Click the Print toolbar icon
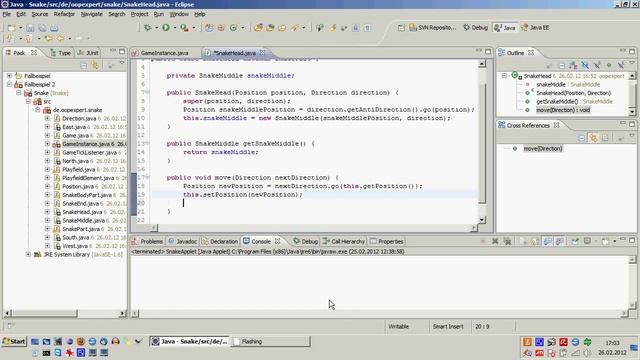The image size is (640, 360). [54, 28]
